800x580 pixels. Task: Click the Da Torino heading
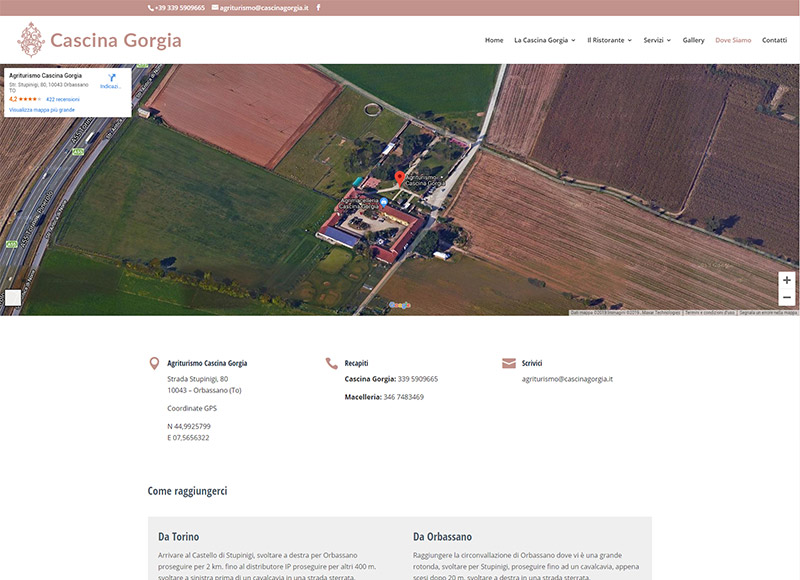(179, 537)
